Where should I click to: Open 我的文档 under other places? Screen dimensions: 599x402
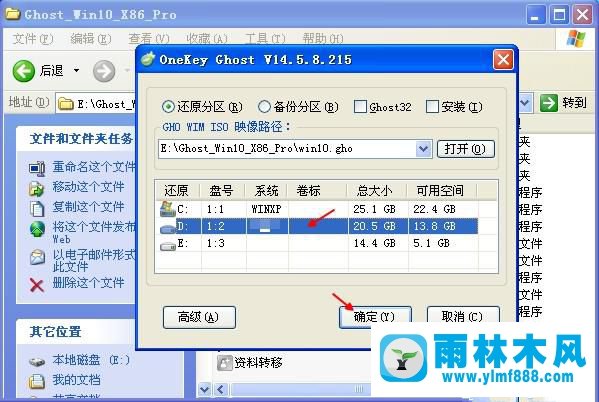click(x=76, y=379)
